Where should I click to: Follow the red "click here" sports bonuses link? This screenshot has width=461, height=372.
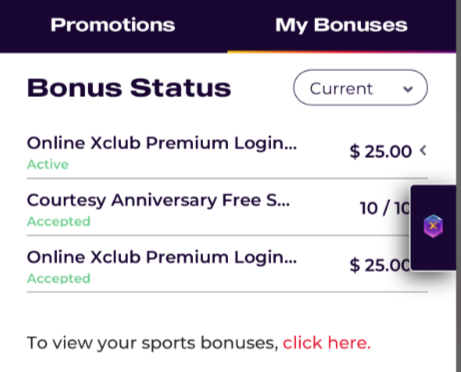(327, 343)
